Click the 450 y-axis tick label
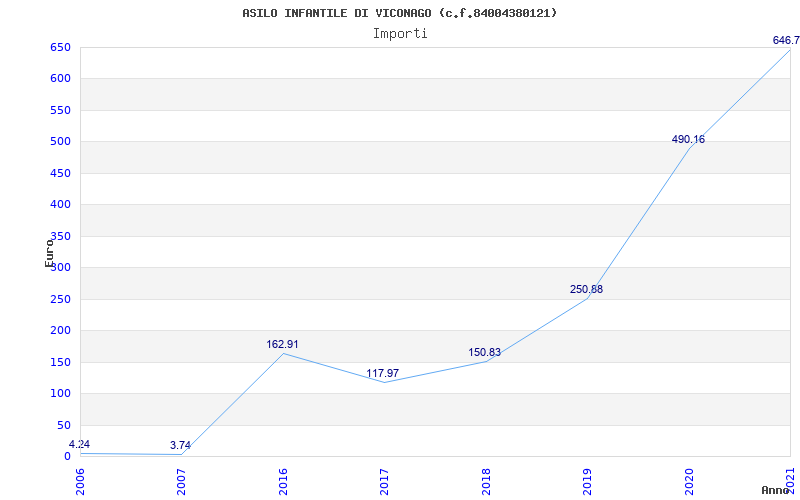This screenshot has height=500, width=800. pos(60,173)
